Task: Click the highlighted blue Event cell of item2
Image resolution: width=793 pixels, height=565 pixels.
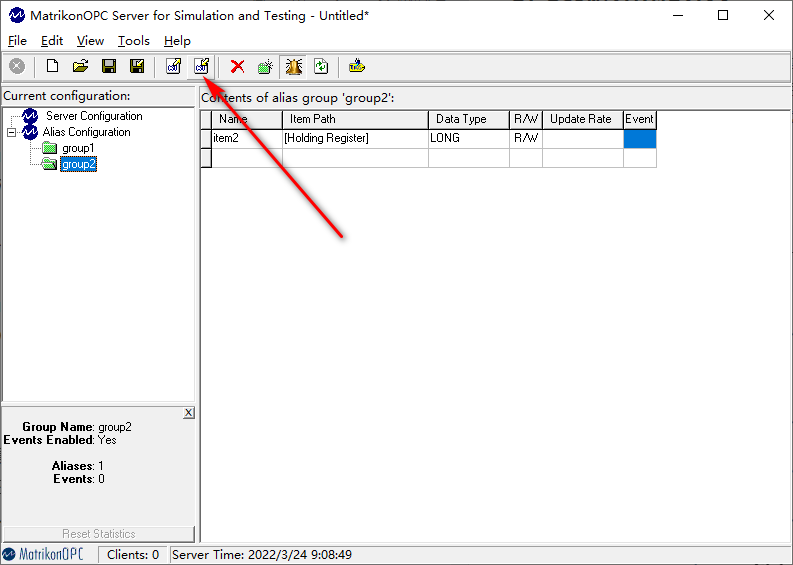Action: (x=640, y=139)
